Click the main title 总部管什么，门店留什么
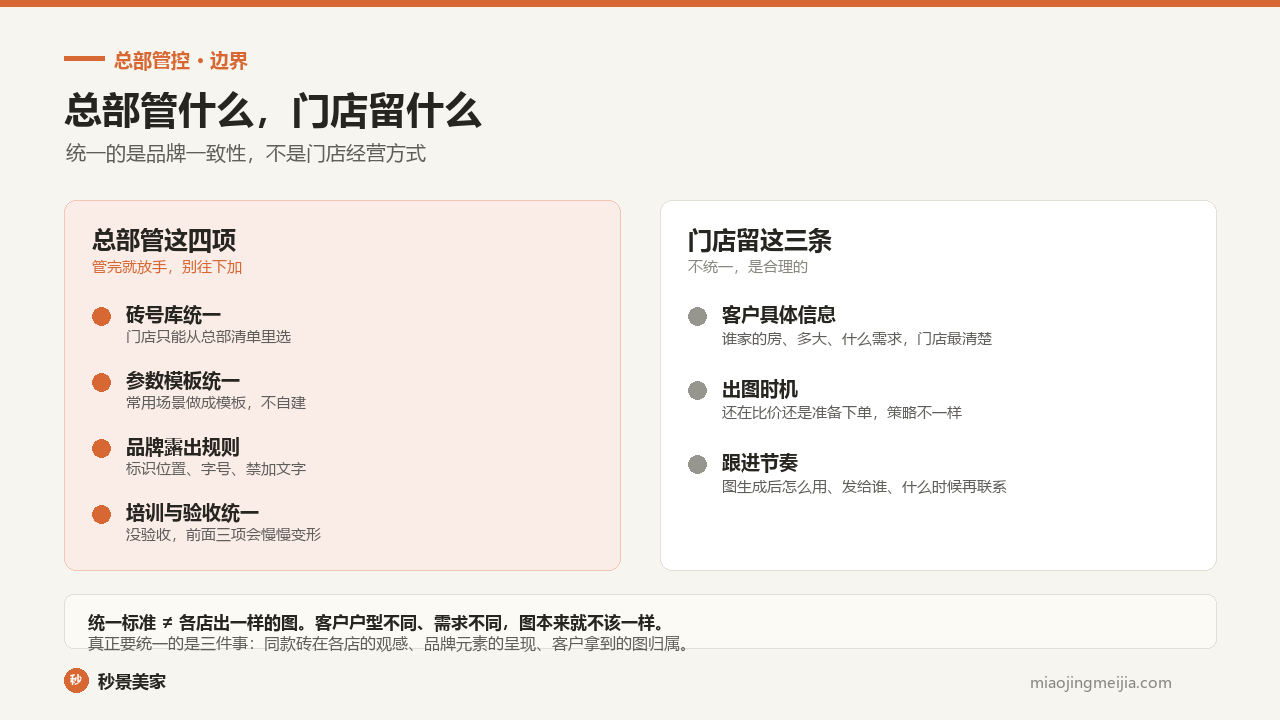Screen dimensions: 1280x720 [273, 111]
